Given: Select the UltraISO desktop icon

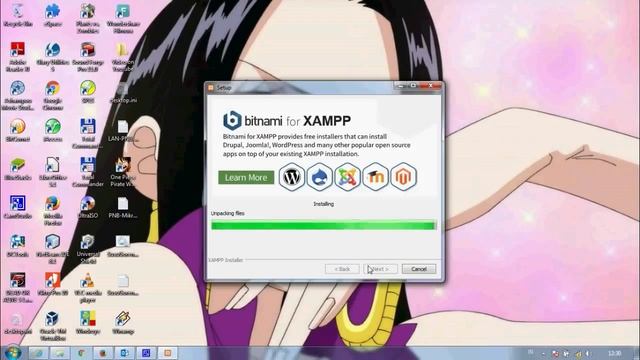Looking at the screenshot, I should click(88, 207).
